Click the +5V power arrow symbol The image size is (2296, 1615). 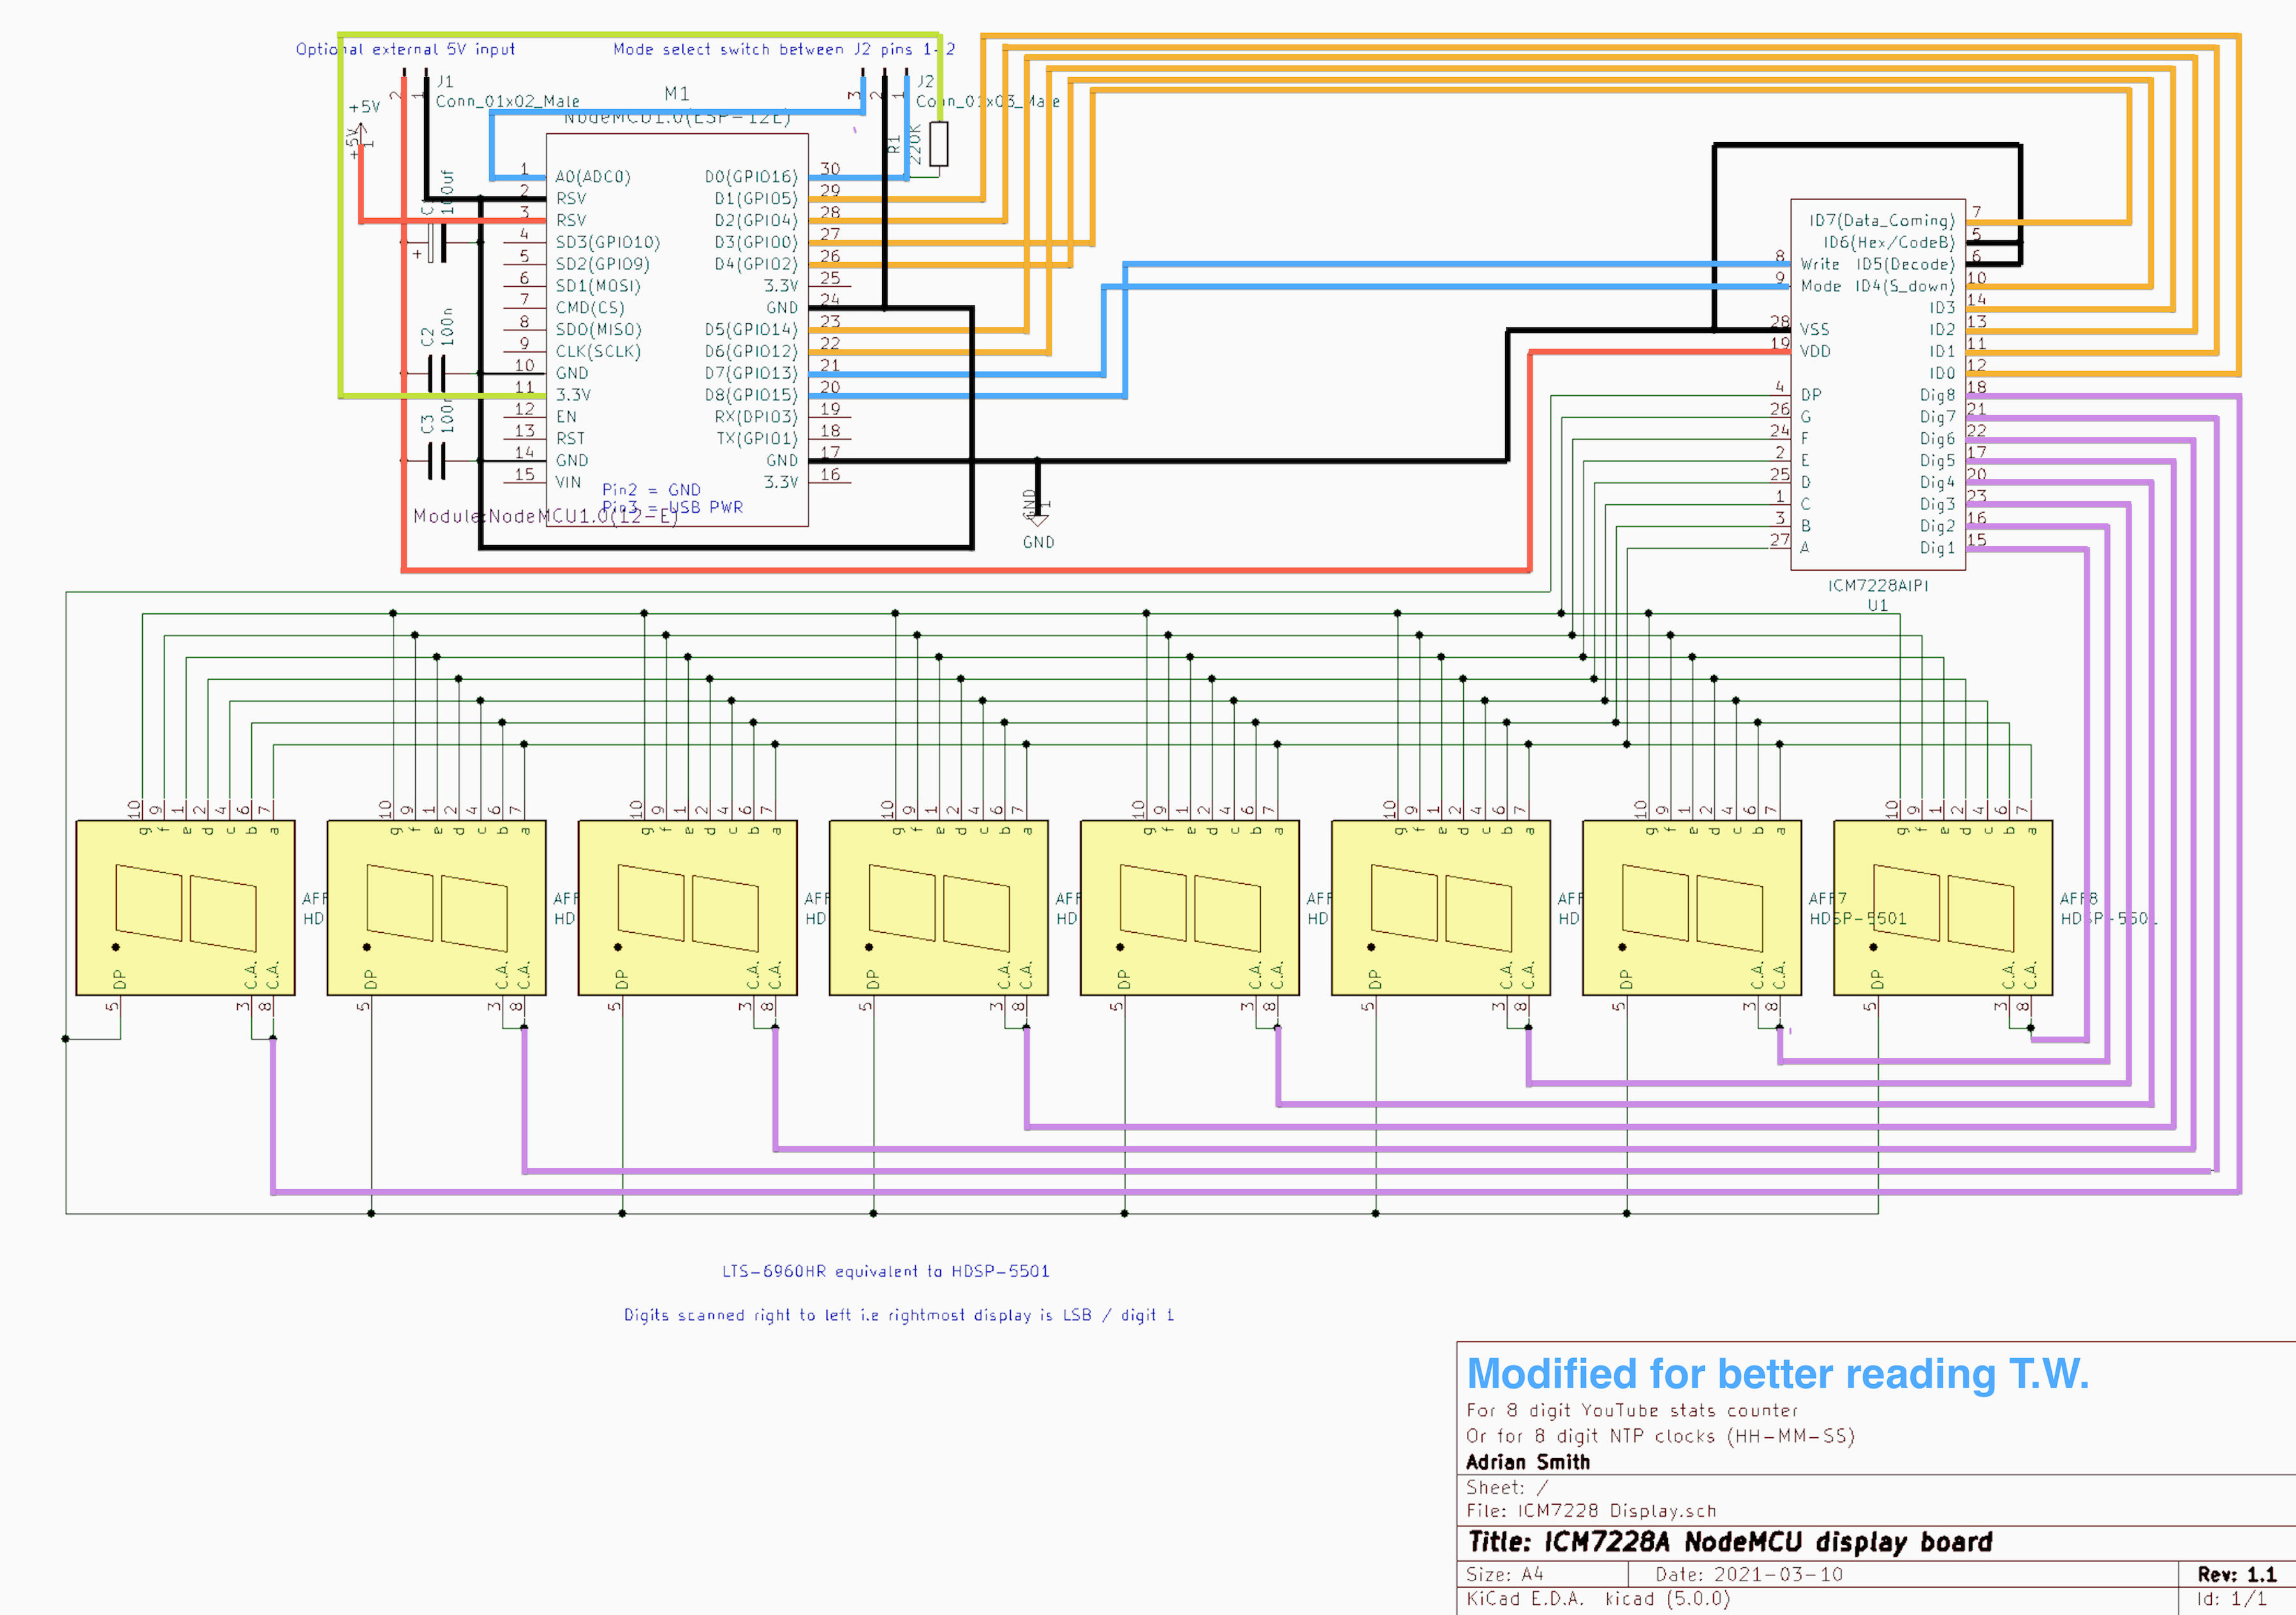(360, 130)
